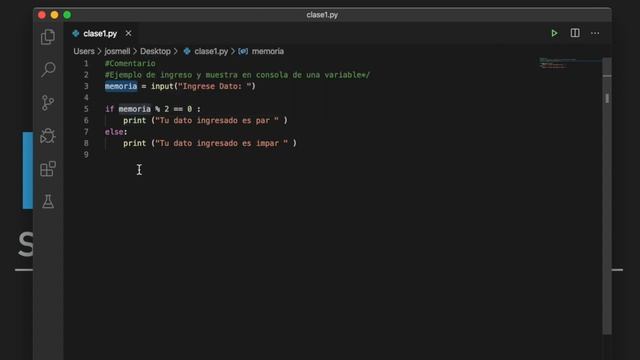This screenshot has height=360, width=640.
Task: Click print on line 6
Action: coord(134,120)
